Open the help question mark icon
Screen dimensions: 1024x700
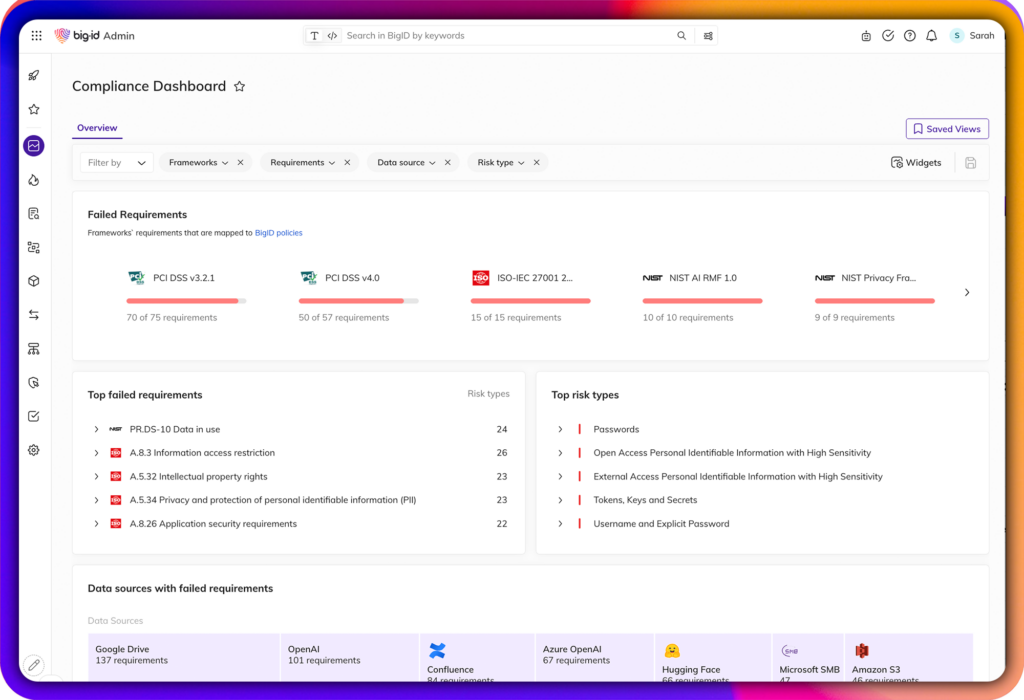click(909, 36)
